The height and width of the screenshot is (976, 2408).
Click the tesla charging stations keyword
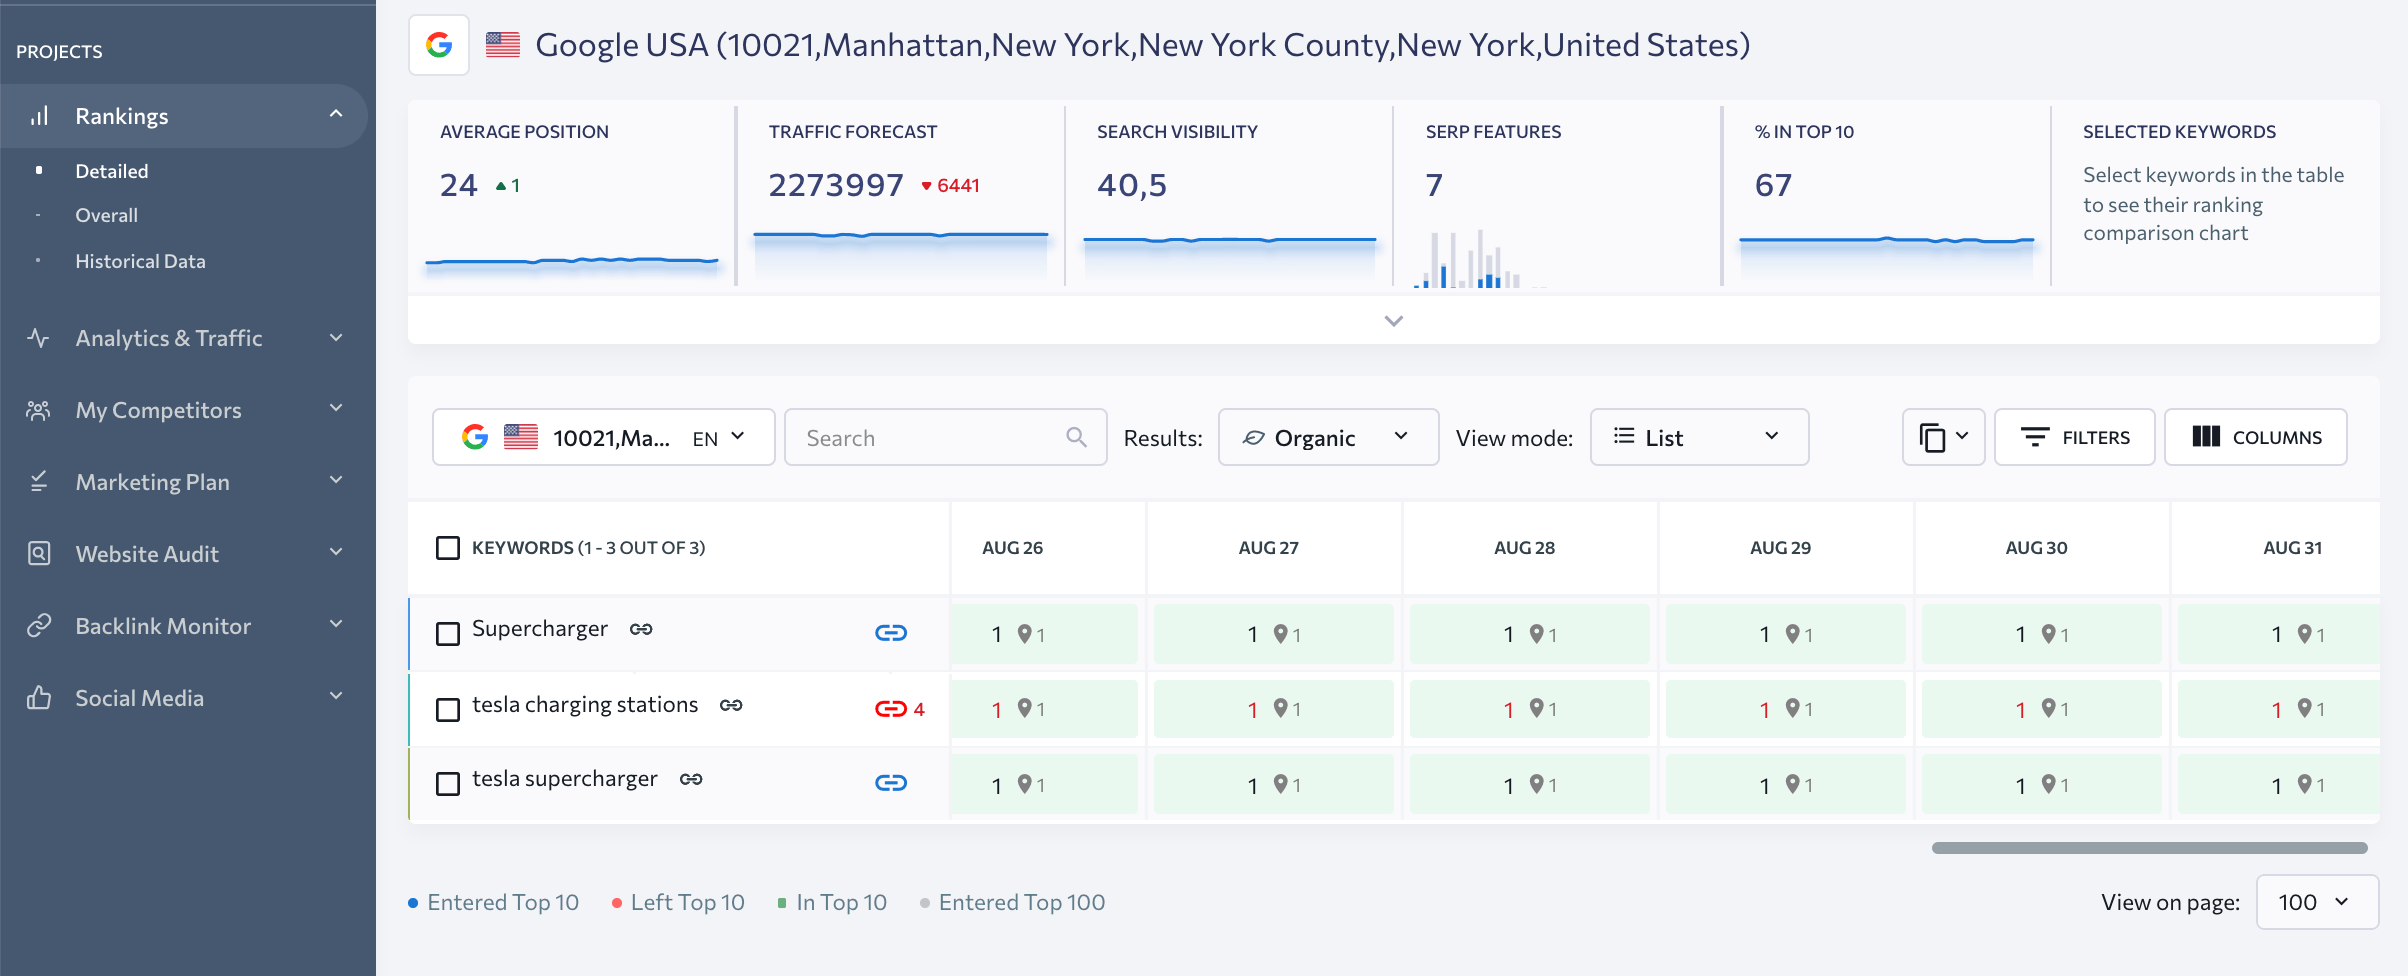point(585,705)
